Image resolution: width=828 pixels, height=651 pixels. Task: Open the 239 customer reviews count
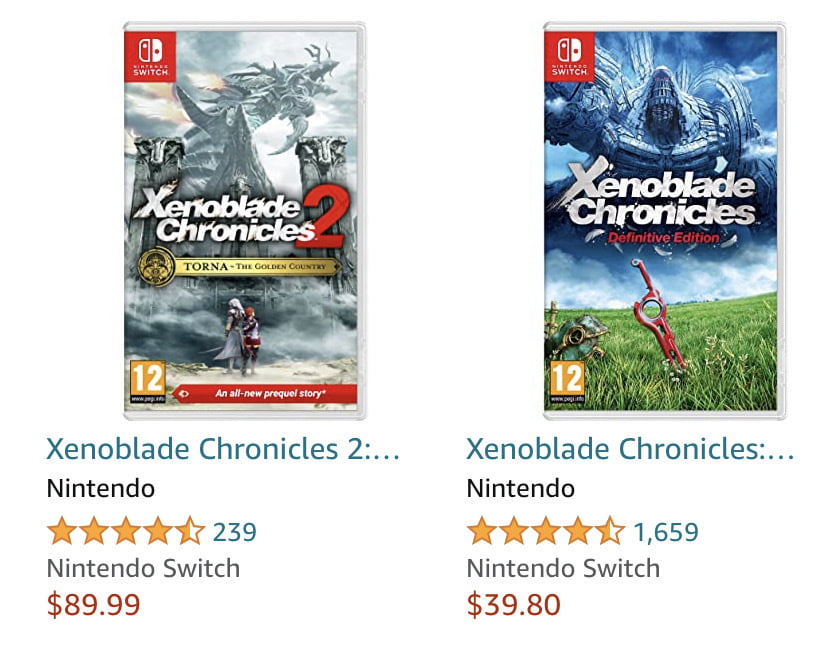(x=235, y=531)
